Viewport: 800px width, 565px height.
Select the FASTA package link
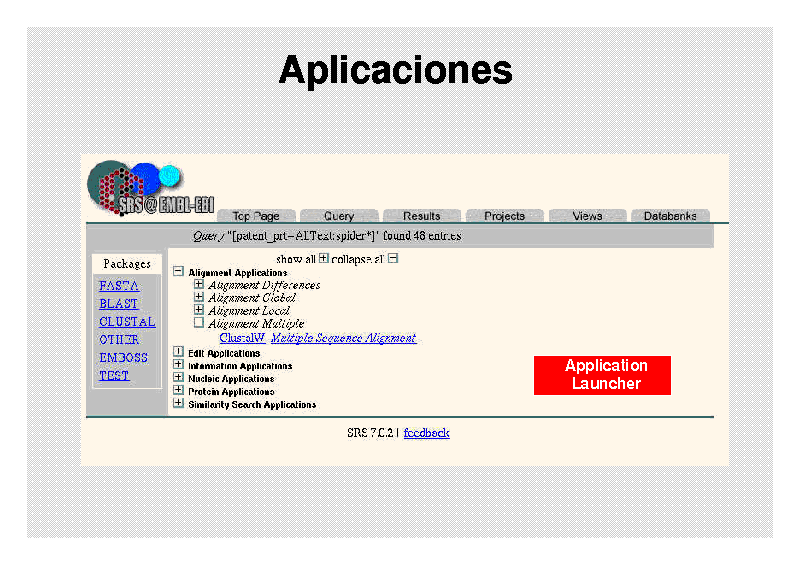[119, 286]
